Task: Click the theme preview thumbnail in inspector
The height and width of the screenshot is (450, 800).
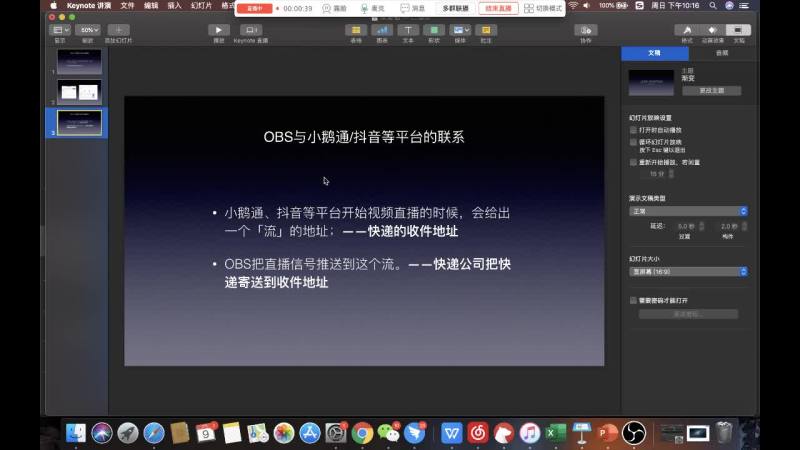Action: pyautogui.click(x=652, y=83)
